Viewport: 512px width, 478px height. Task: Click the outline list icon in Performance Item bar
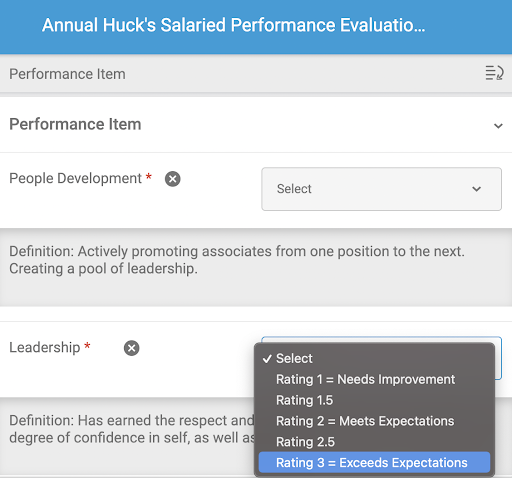click(494, 73)
